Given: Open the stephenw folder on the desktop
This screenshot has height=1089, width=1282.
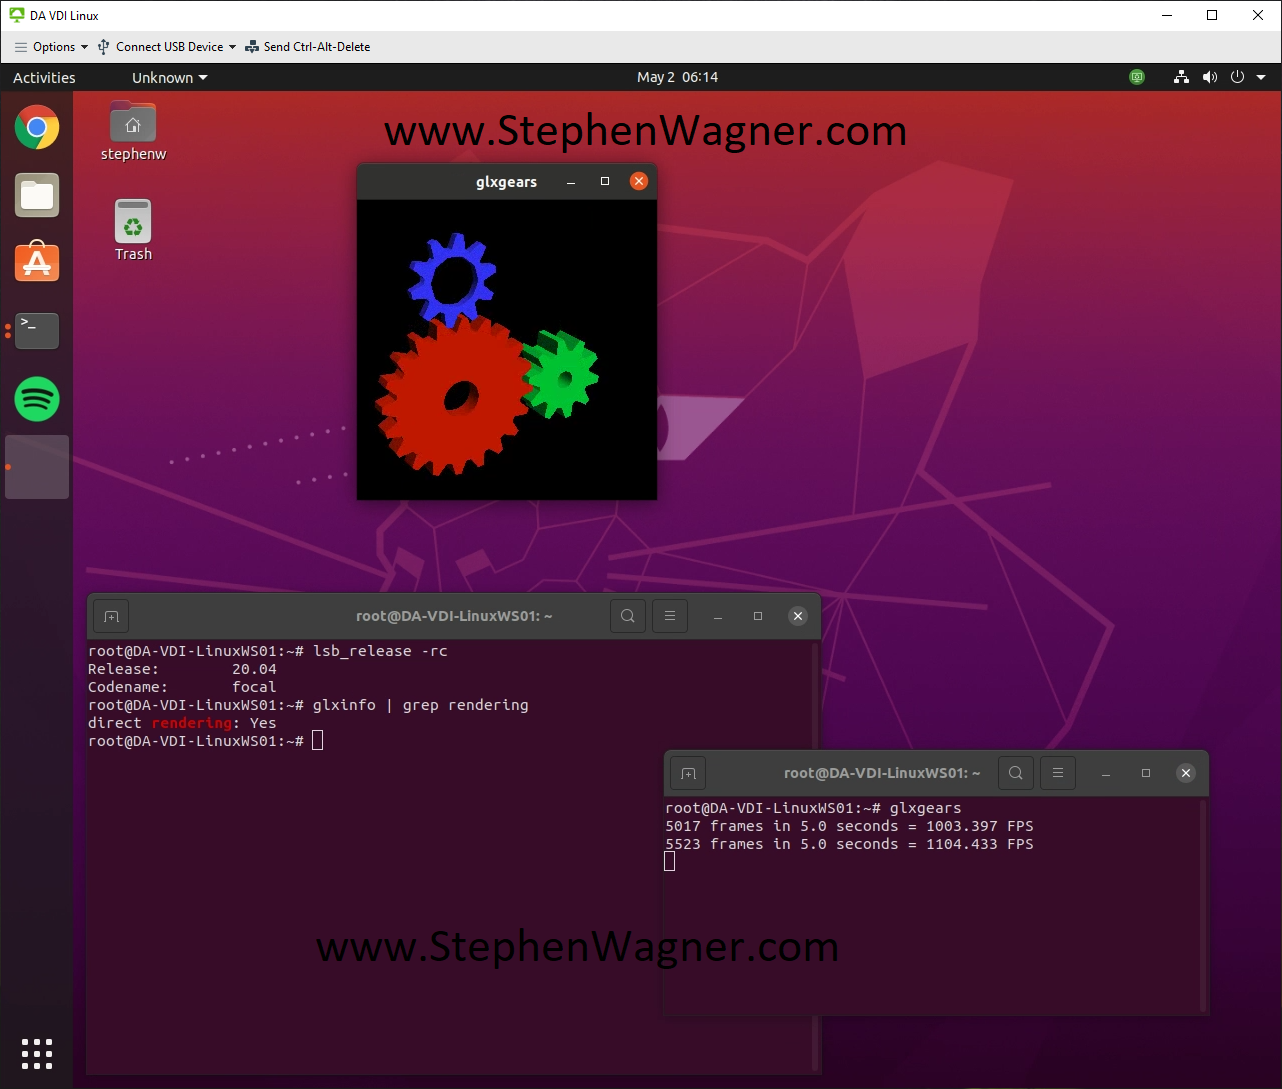Looking at the screenshot, I should [133, 122].
